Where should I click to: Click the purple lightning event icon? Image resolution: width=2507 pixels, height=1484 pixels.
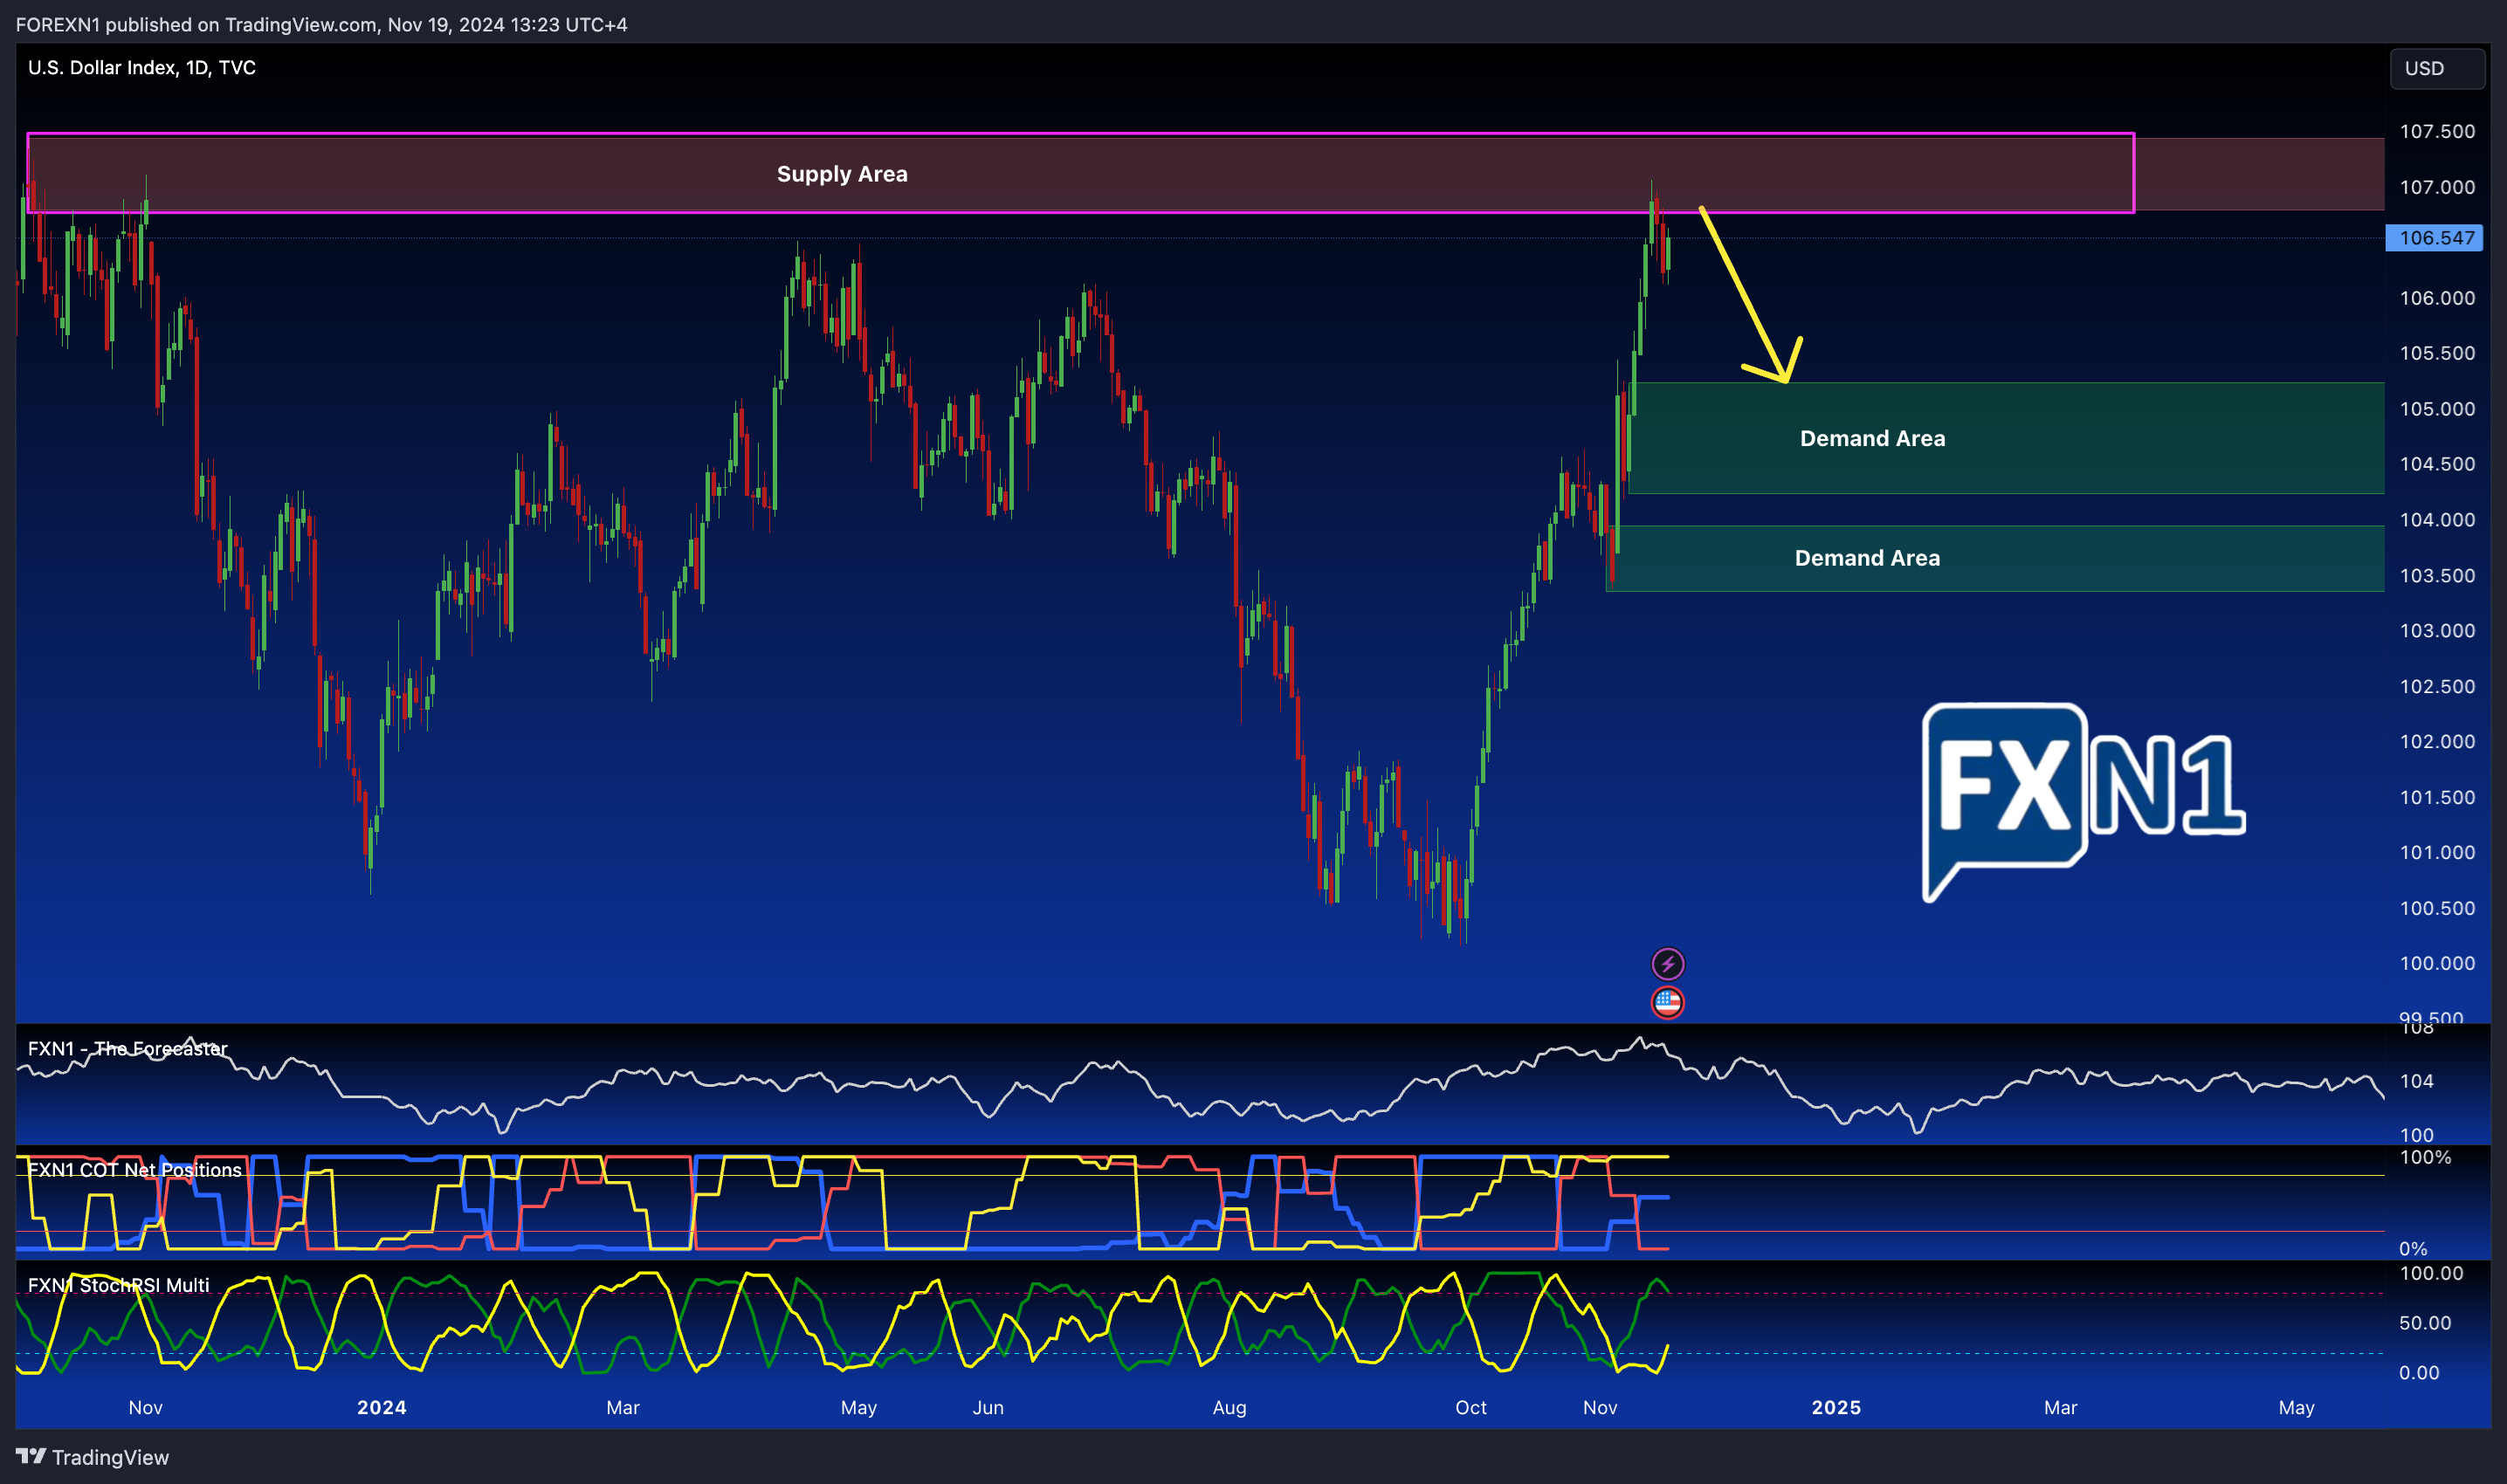point(1667,964)
